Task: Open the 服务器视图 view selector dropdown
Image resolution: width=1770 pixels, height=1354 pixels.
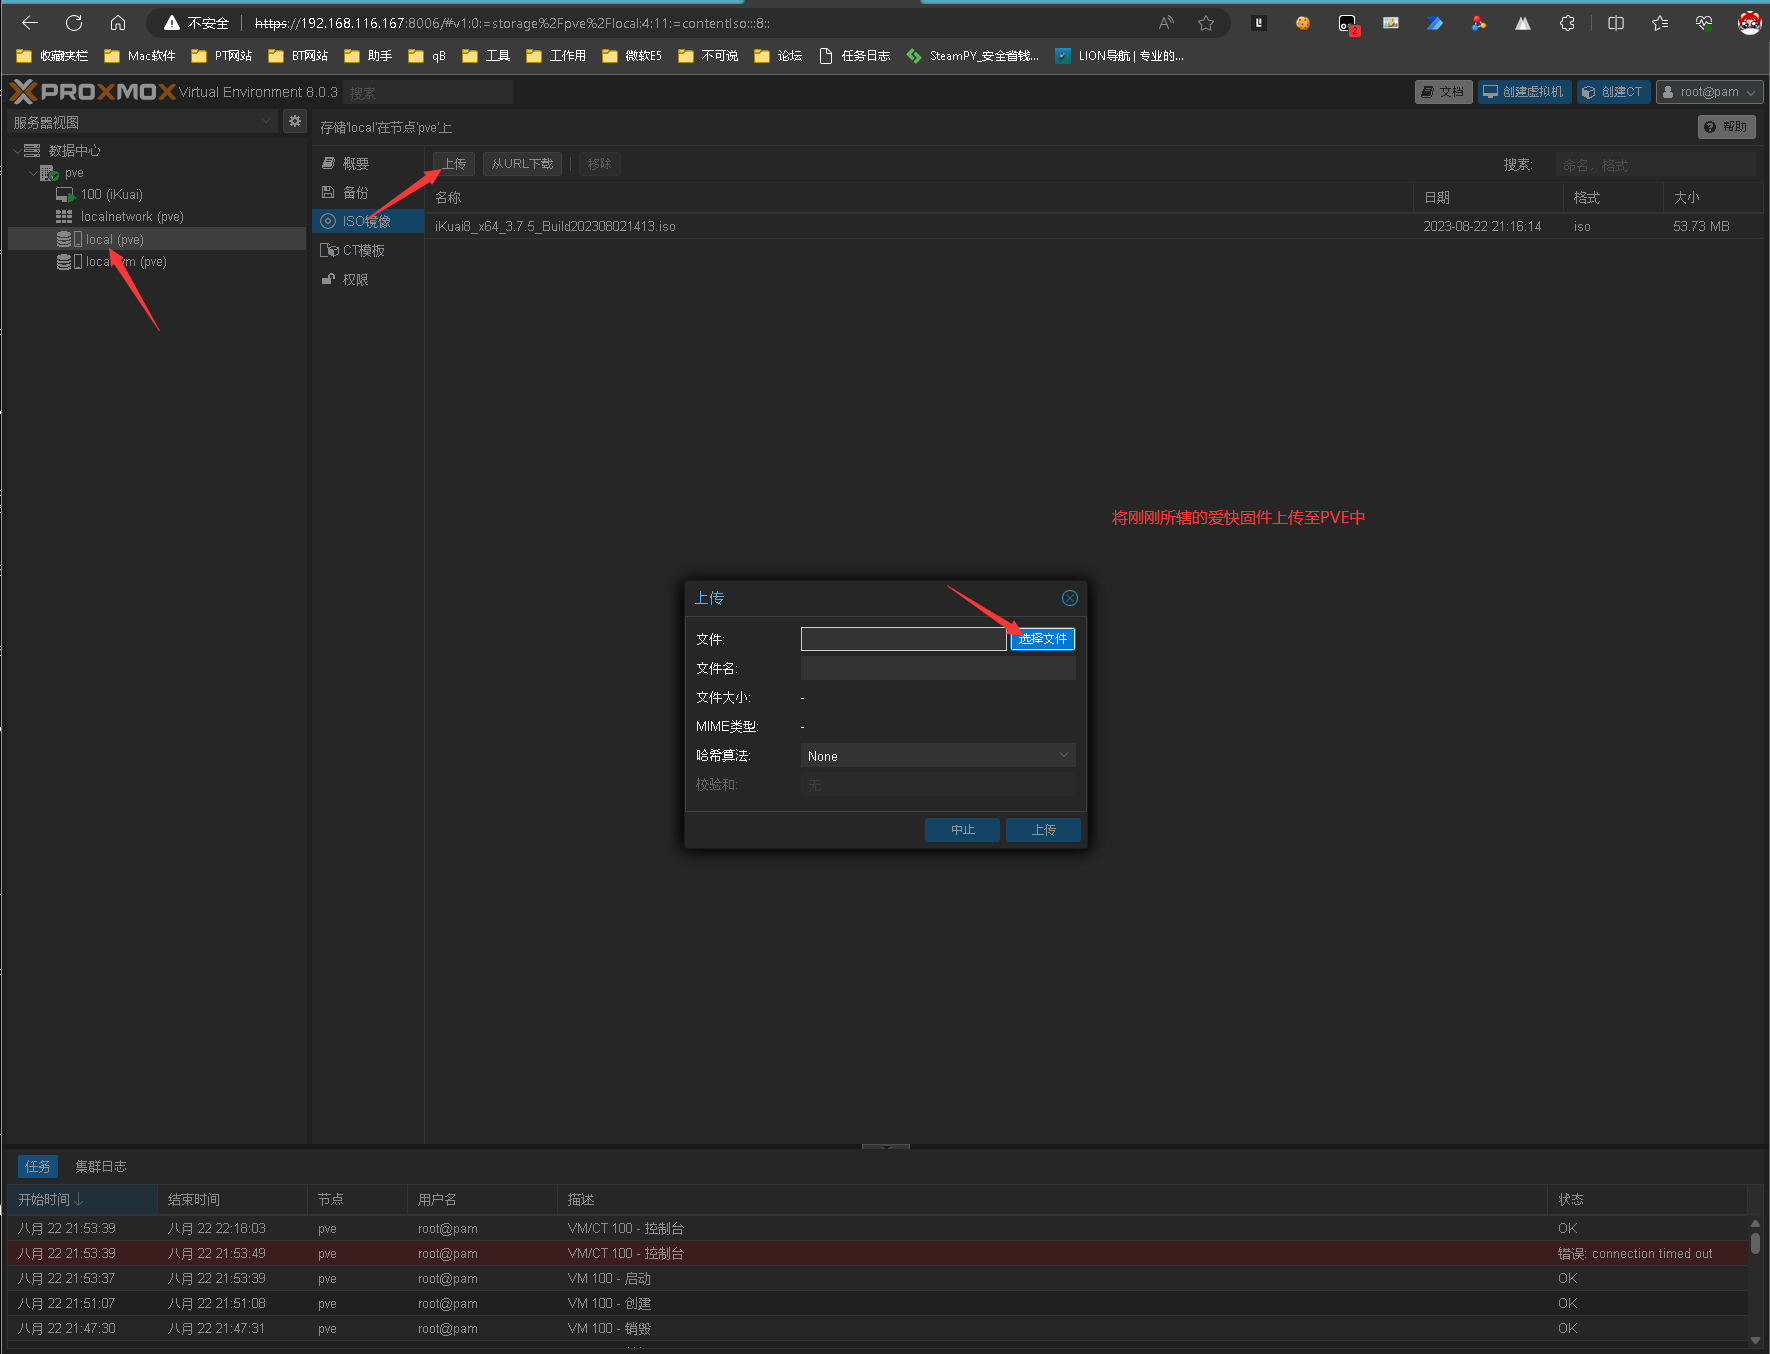Action: (142, 122)
